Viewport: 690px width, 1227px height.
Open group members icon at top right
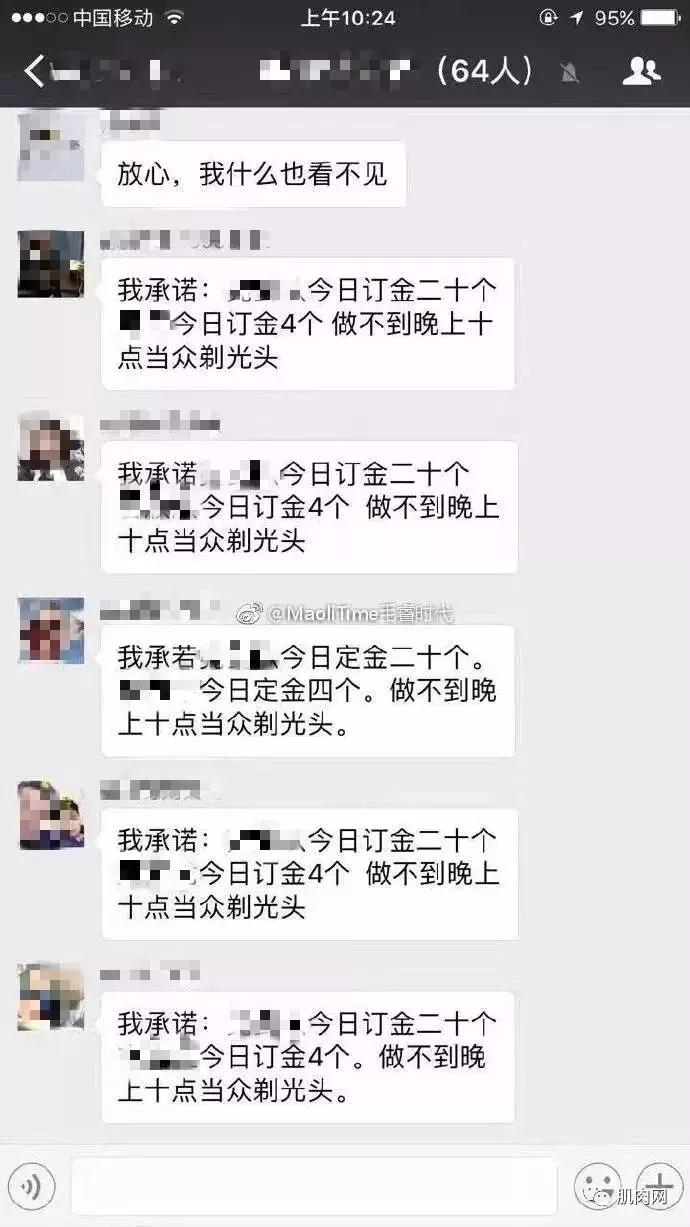pyautogui.click(x=641, y=71)
